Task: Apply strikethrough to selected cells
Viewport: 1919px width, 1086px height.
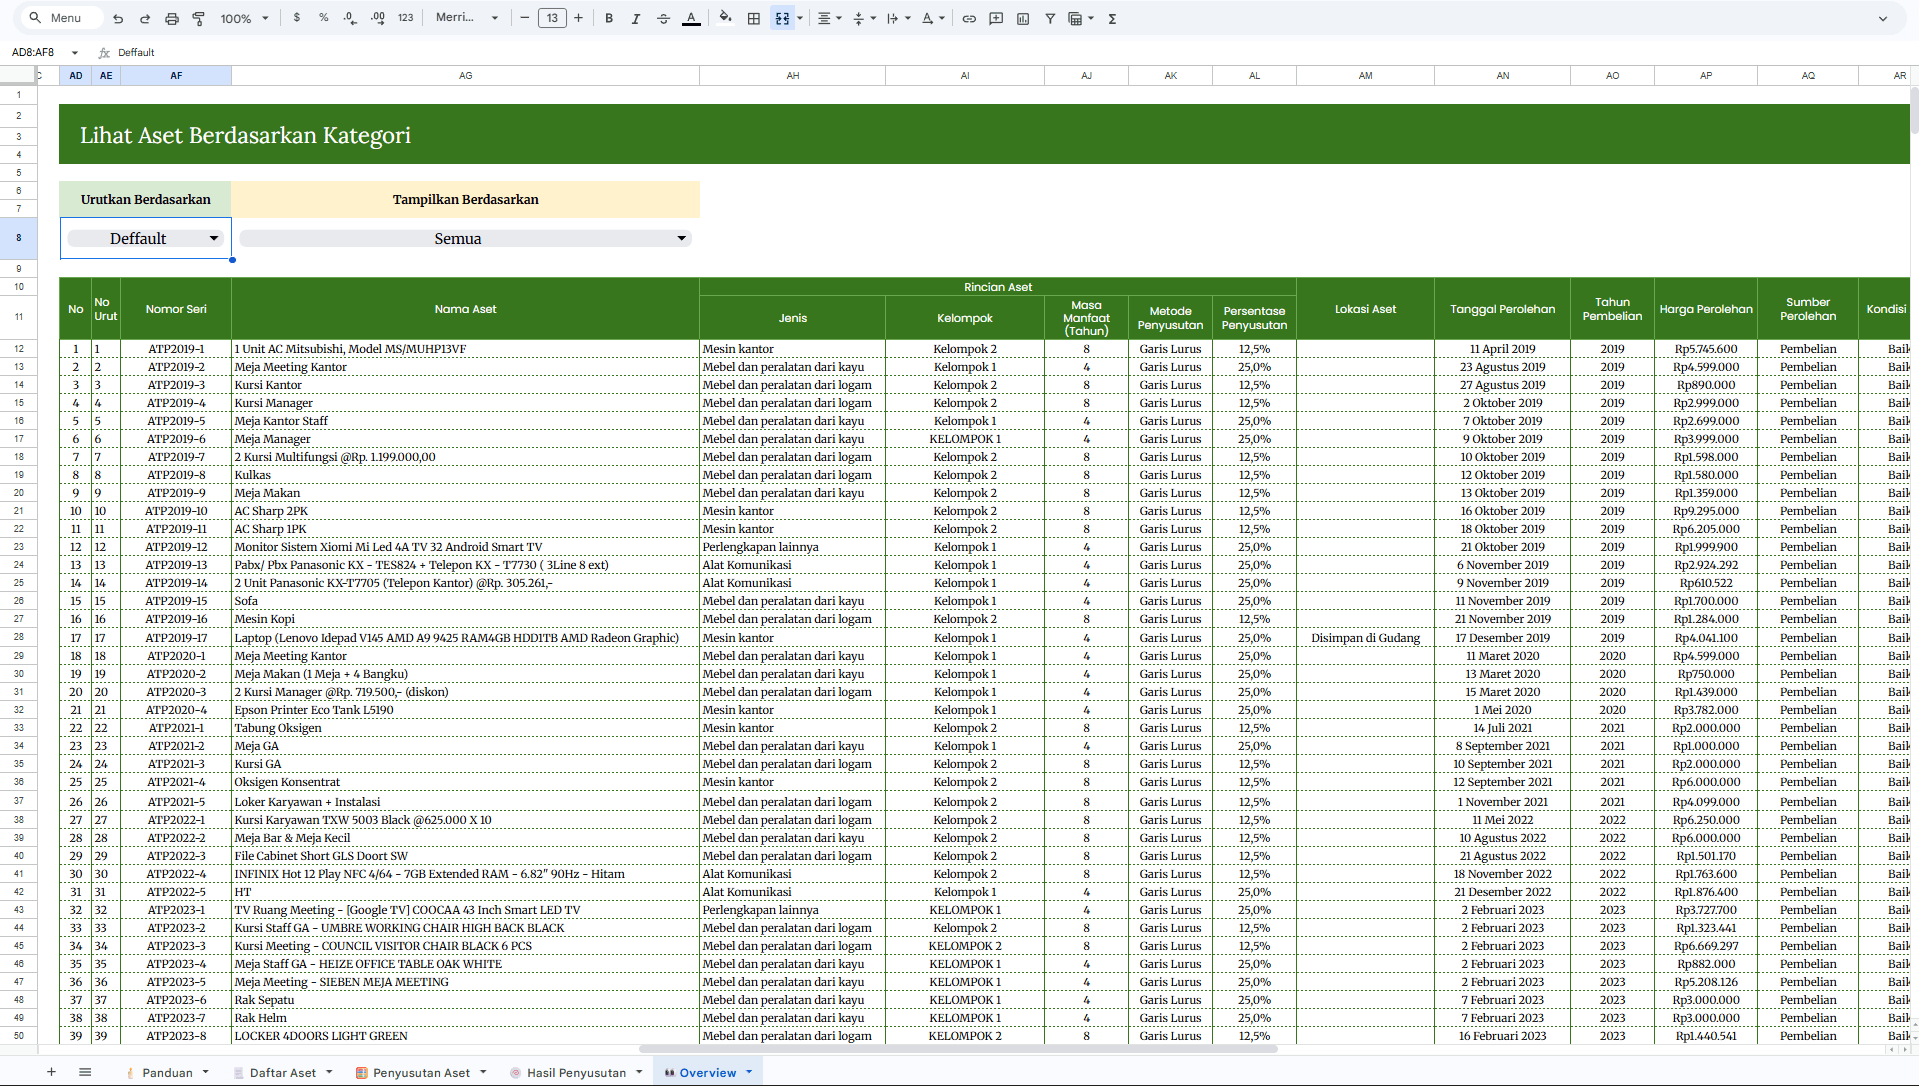Action: pyautogui.click(x=663, y=18)
